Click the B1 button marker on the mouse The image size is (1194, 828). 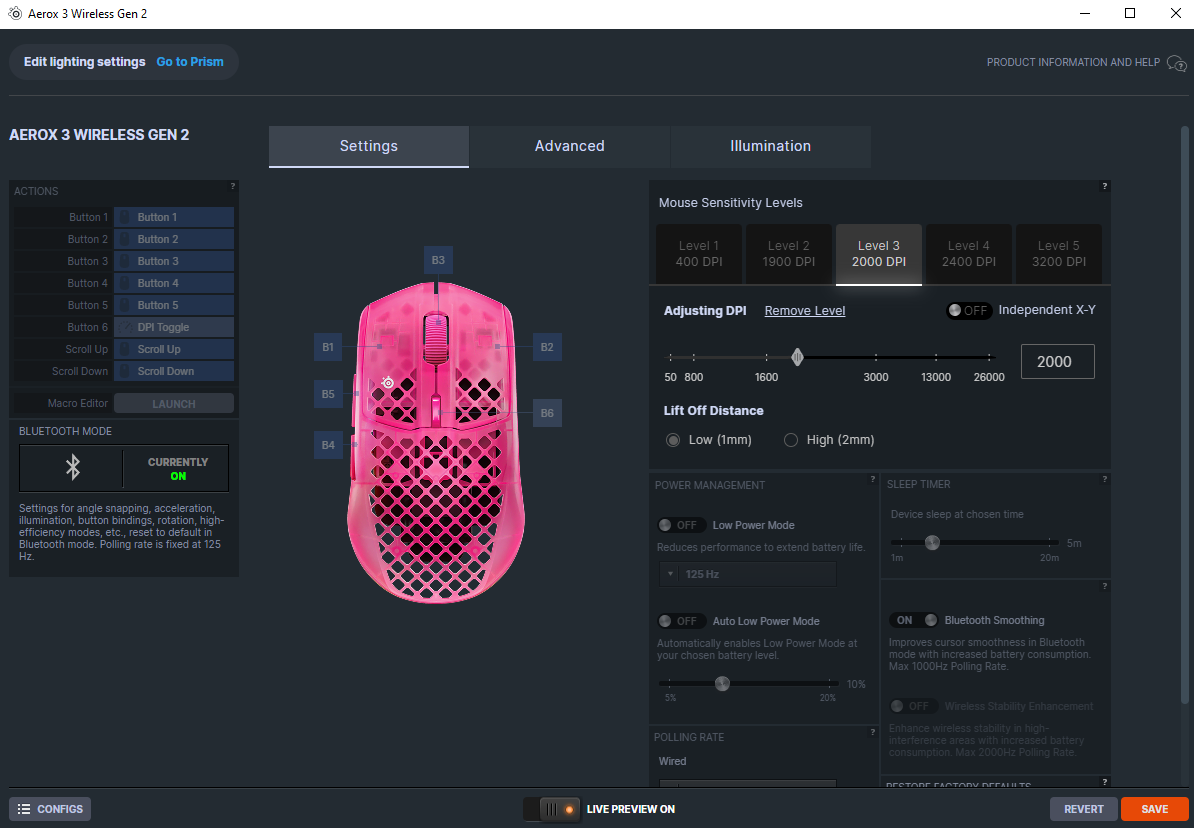(x=327, y=347)
